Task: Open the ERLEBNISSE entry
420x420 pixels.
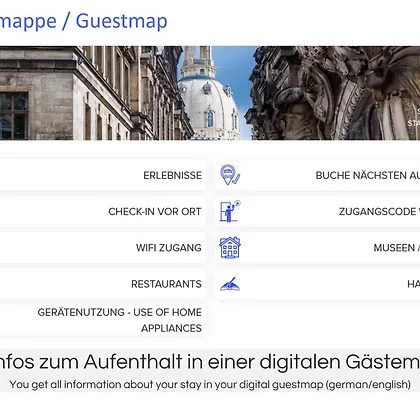Action: point(102,175)
